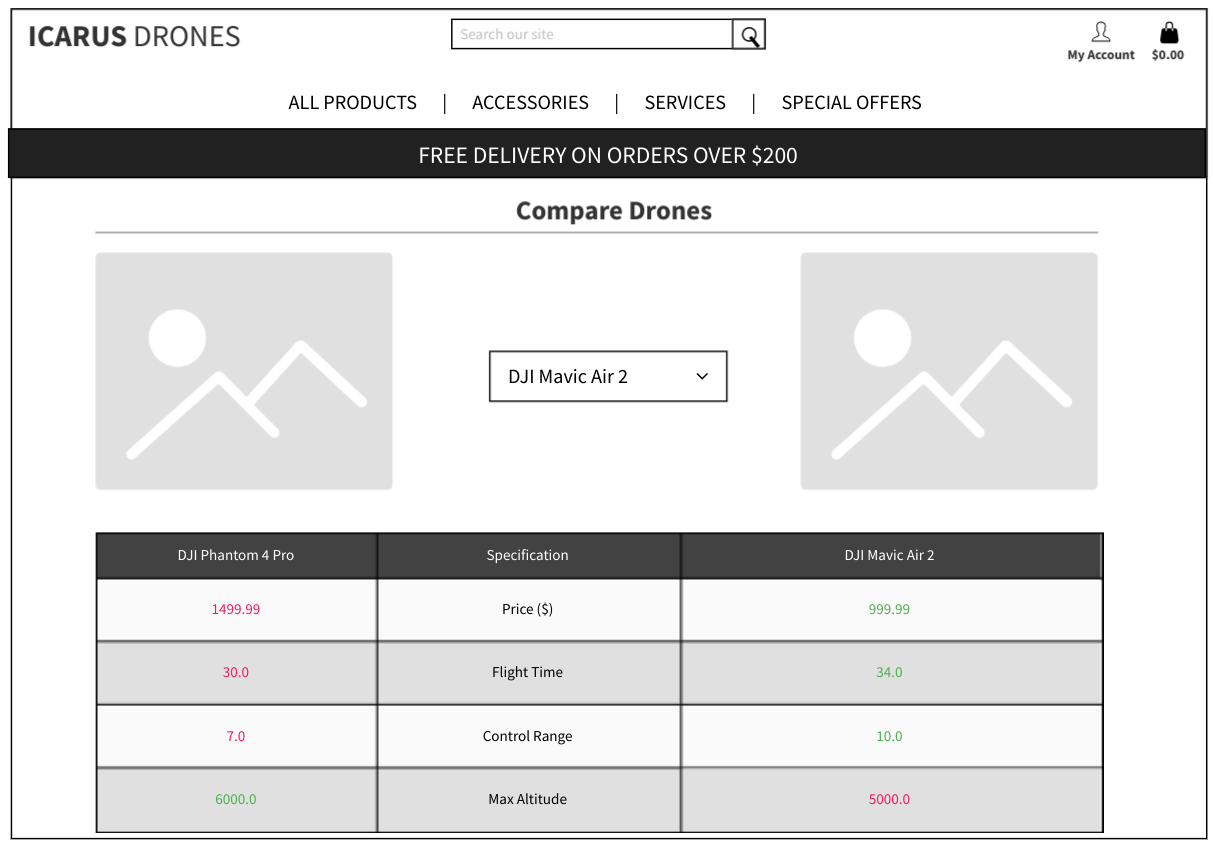Go to the Services menu item
The width and height of the screenshot is (1213, 849).
tap(685, 103)
